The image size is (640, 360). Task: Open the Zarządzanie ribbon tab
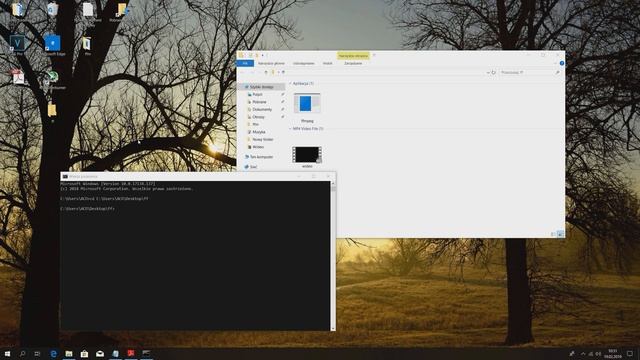click(353, 63)
